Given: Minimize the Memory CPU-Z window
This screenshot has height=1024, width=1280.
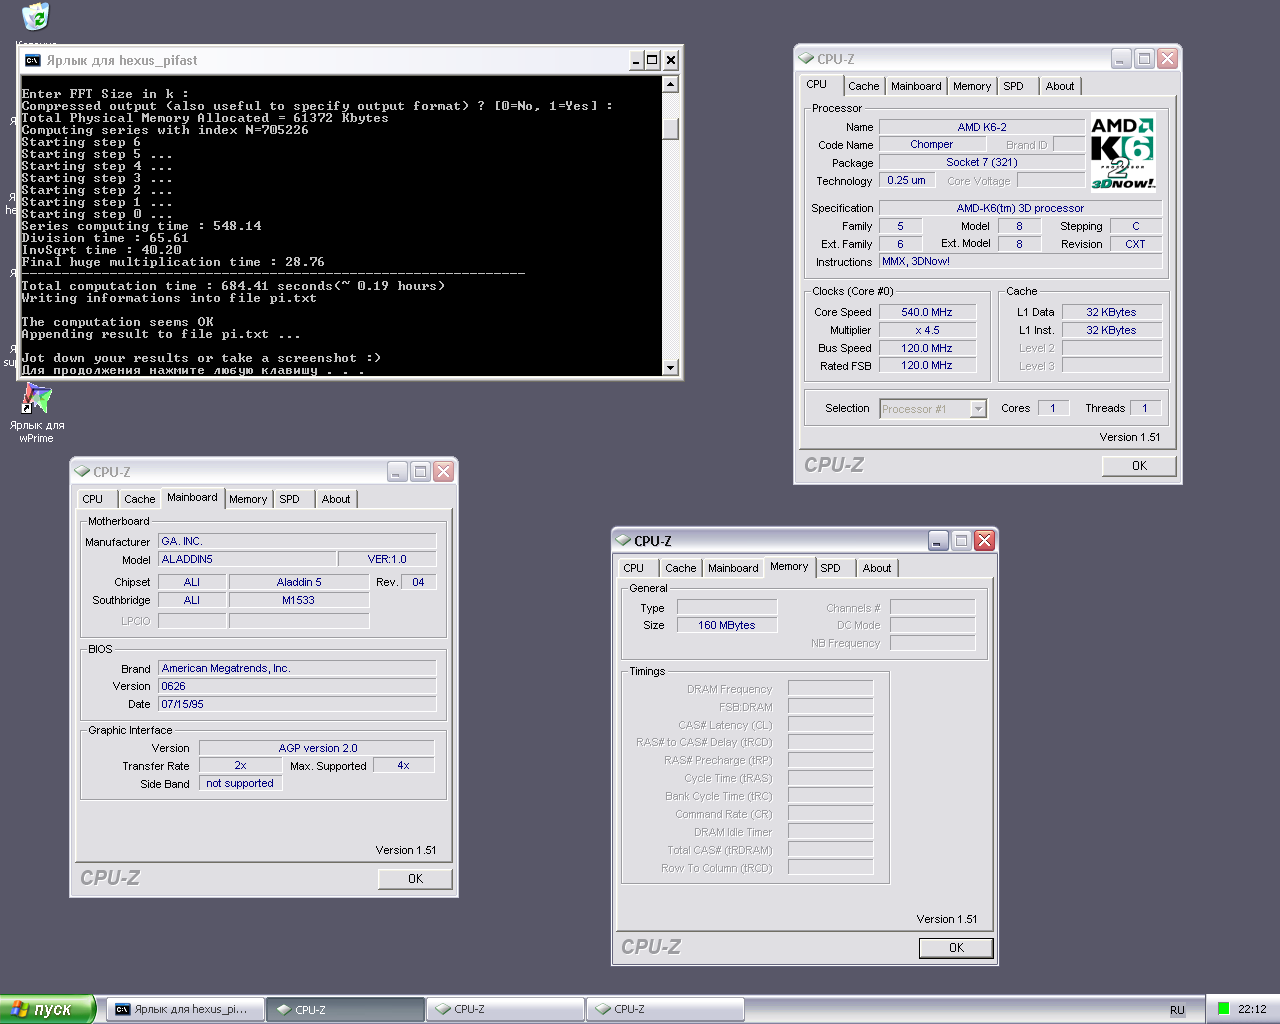Looking at the screenshot, I should coord(938,540).
